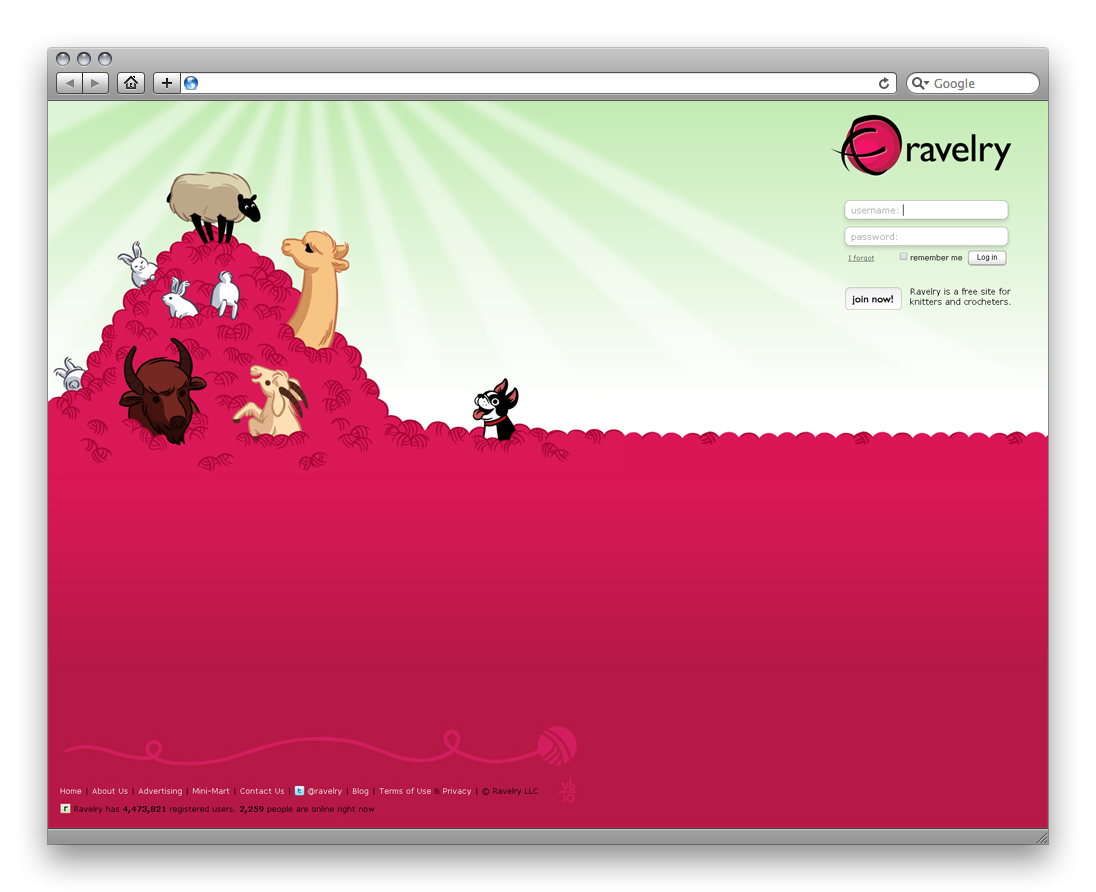Click the Google search field
Viewport: 1096px width, 892px height.
tap(972, 83)
